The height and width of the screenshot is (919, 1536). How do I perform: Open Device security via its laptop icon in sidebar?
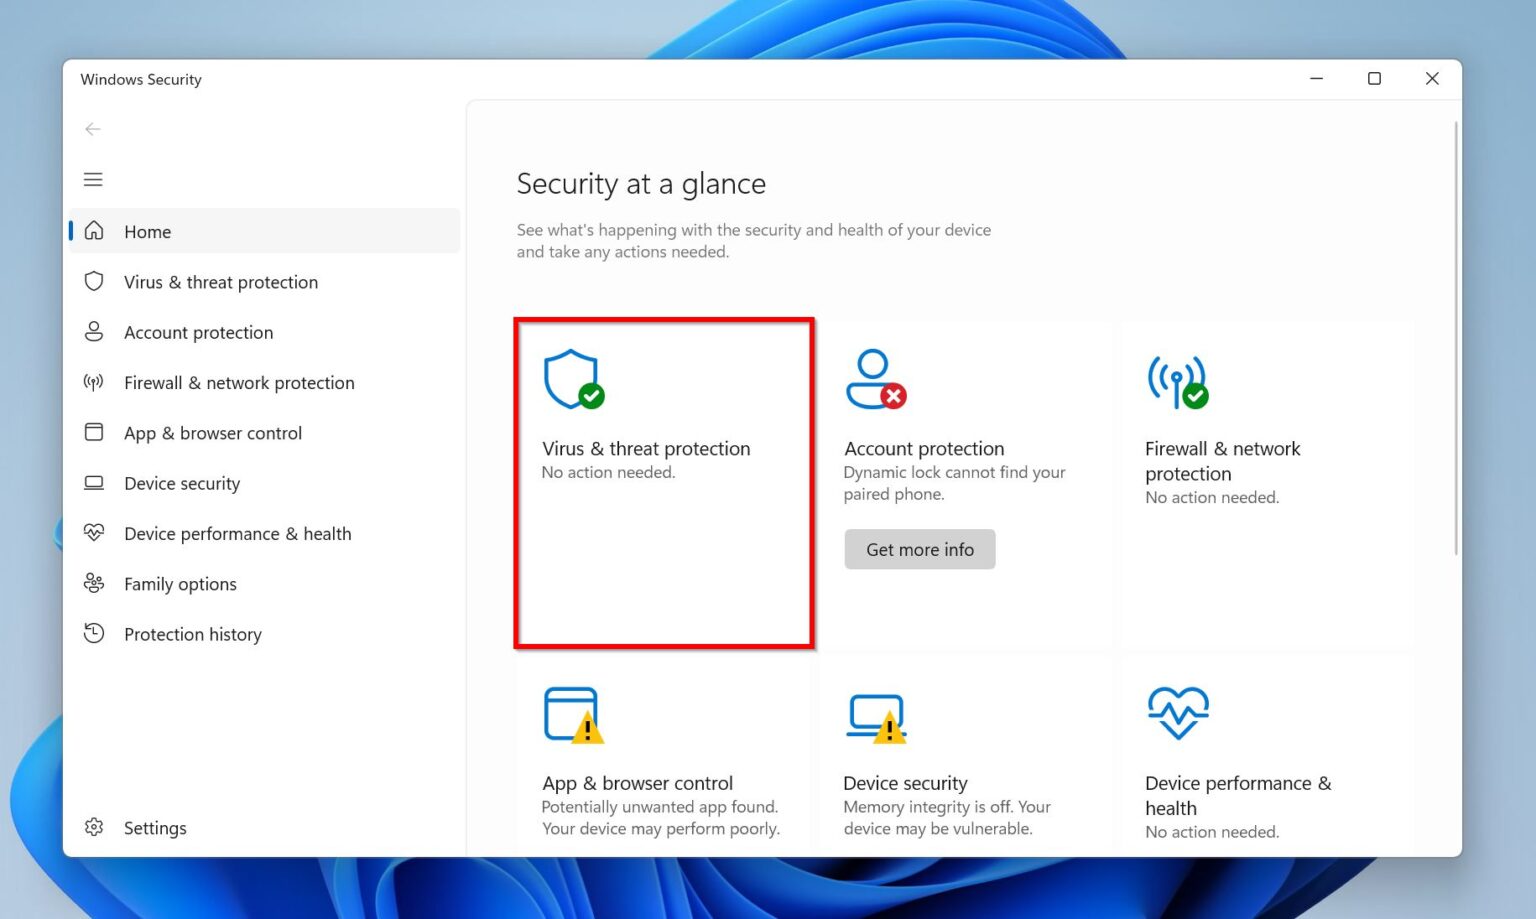click(93, 483)
